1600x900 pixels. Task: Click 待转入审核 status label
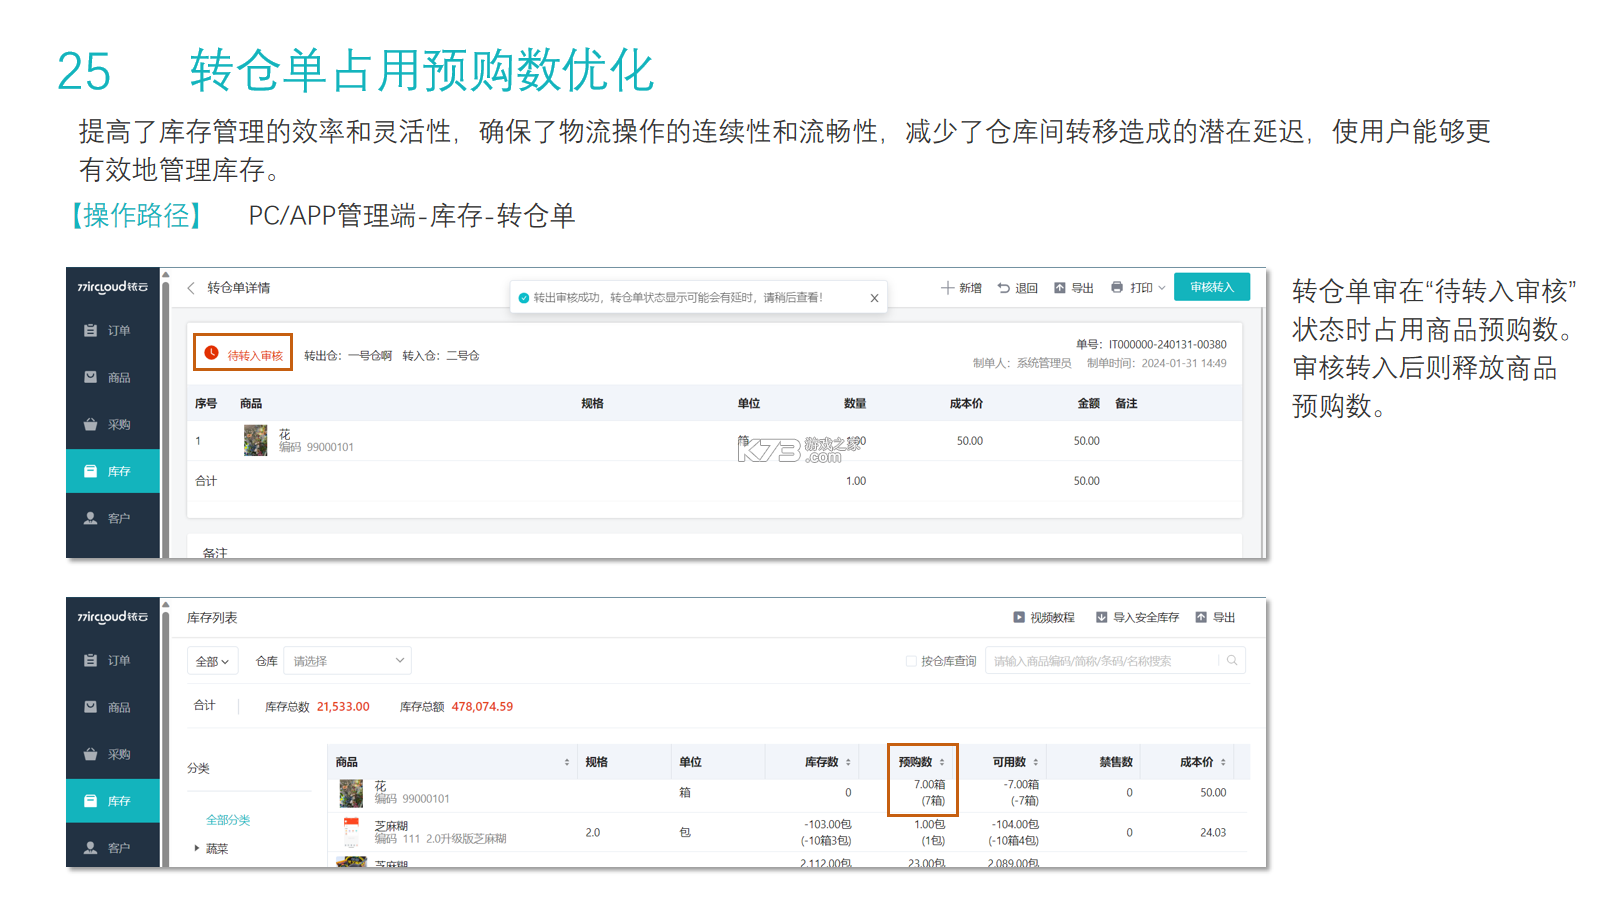point(243,353)
